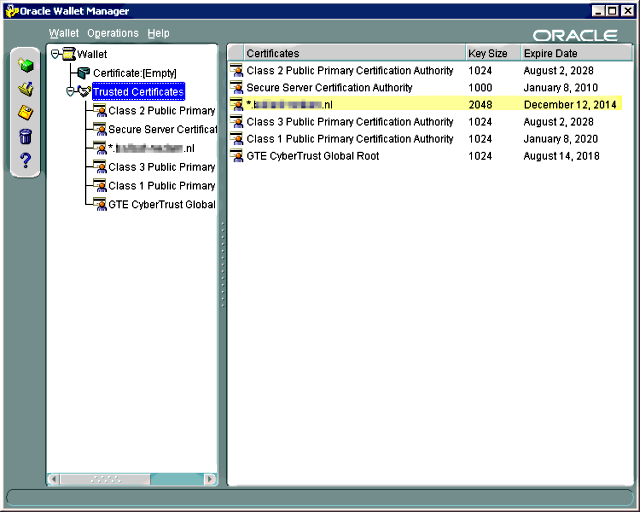Select Class 2 Public Primary in the tree
Image resolution: width=640 pixels, height=512 pixels.
[162, 111]
